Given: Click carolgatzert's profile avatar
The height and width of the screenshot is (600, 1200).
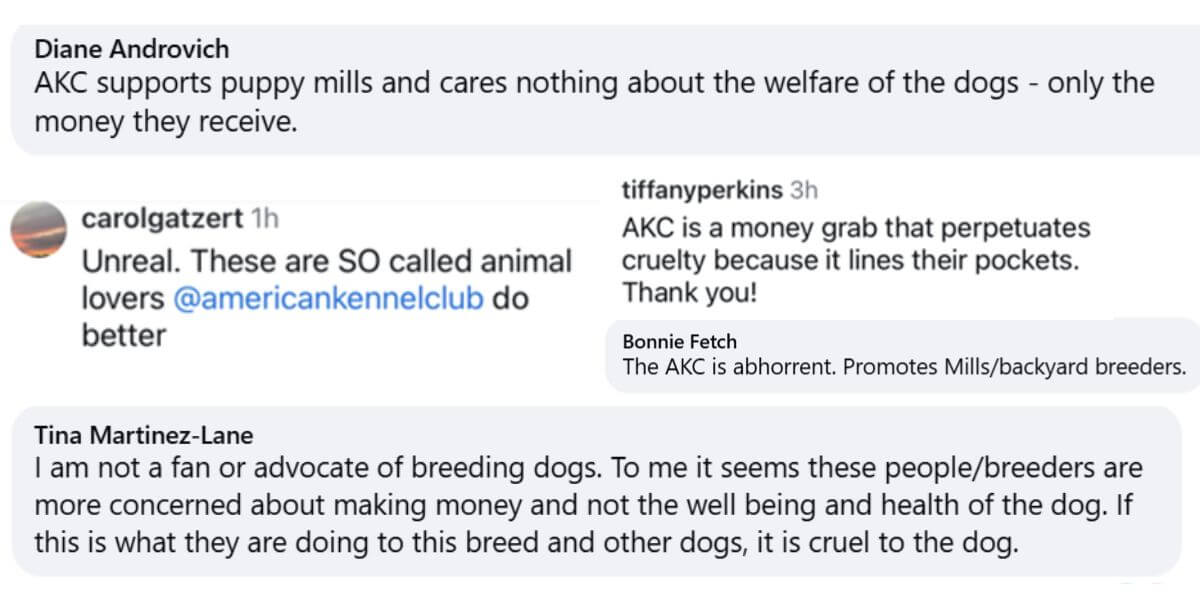Looking at the screenshot, I should click(39, 229).
